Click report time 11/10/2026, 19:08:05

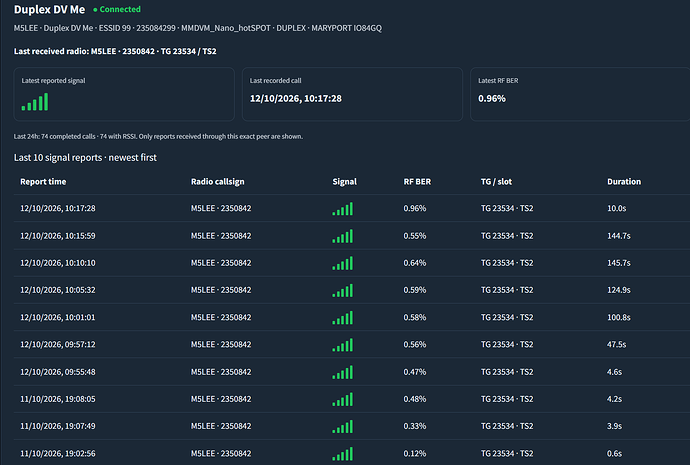point(58,399)
